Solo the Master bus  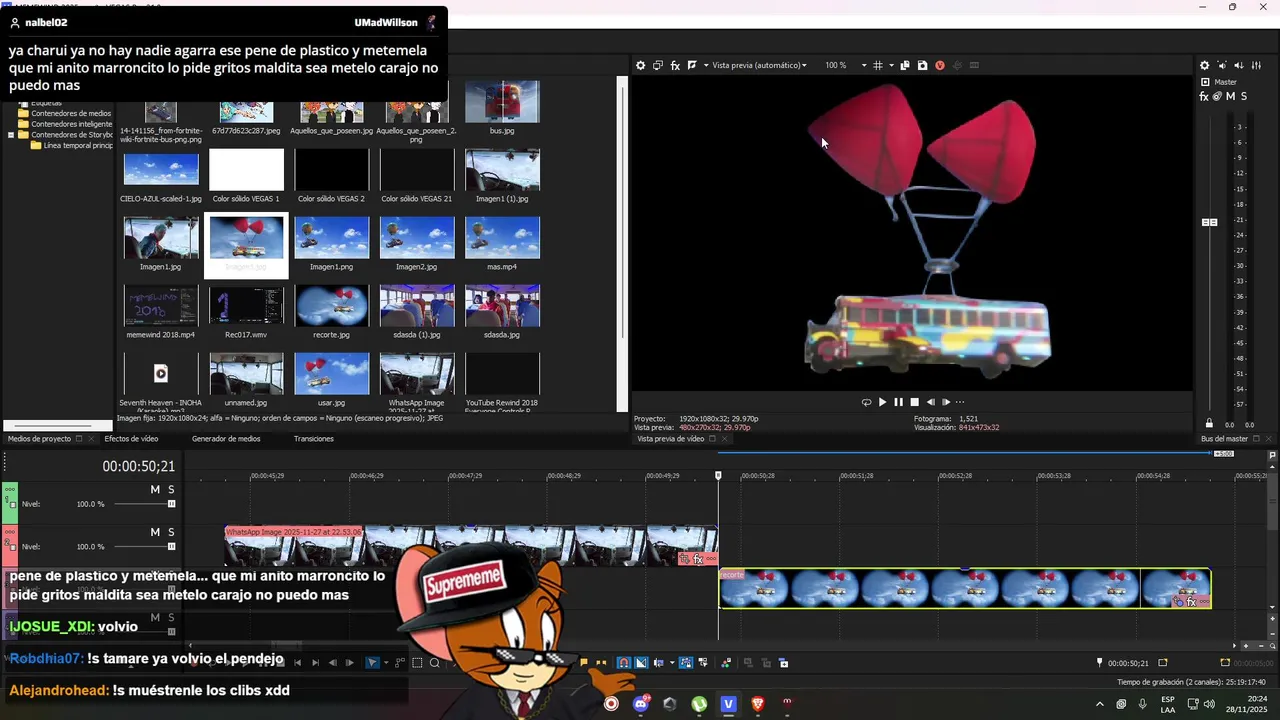1243,96
